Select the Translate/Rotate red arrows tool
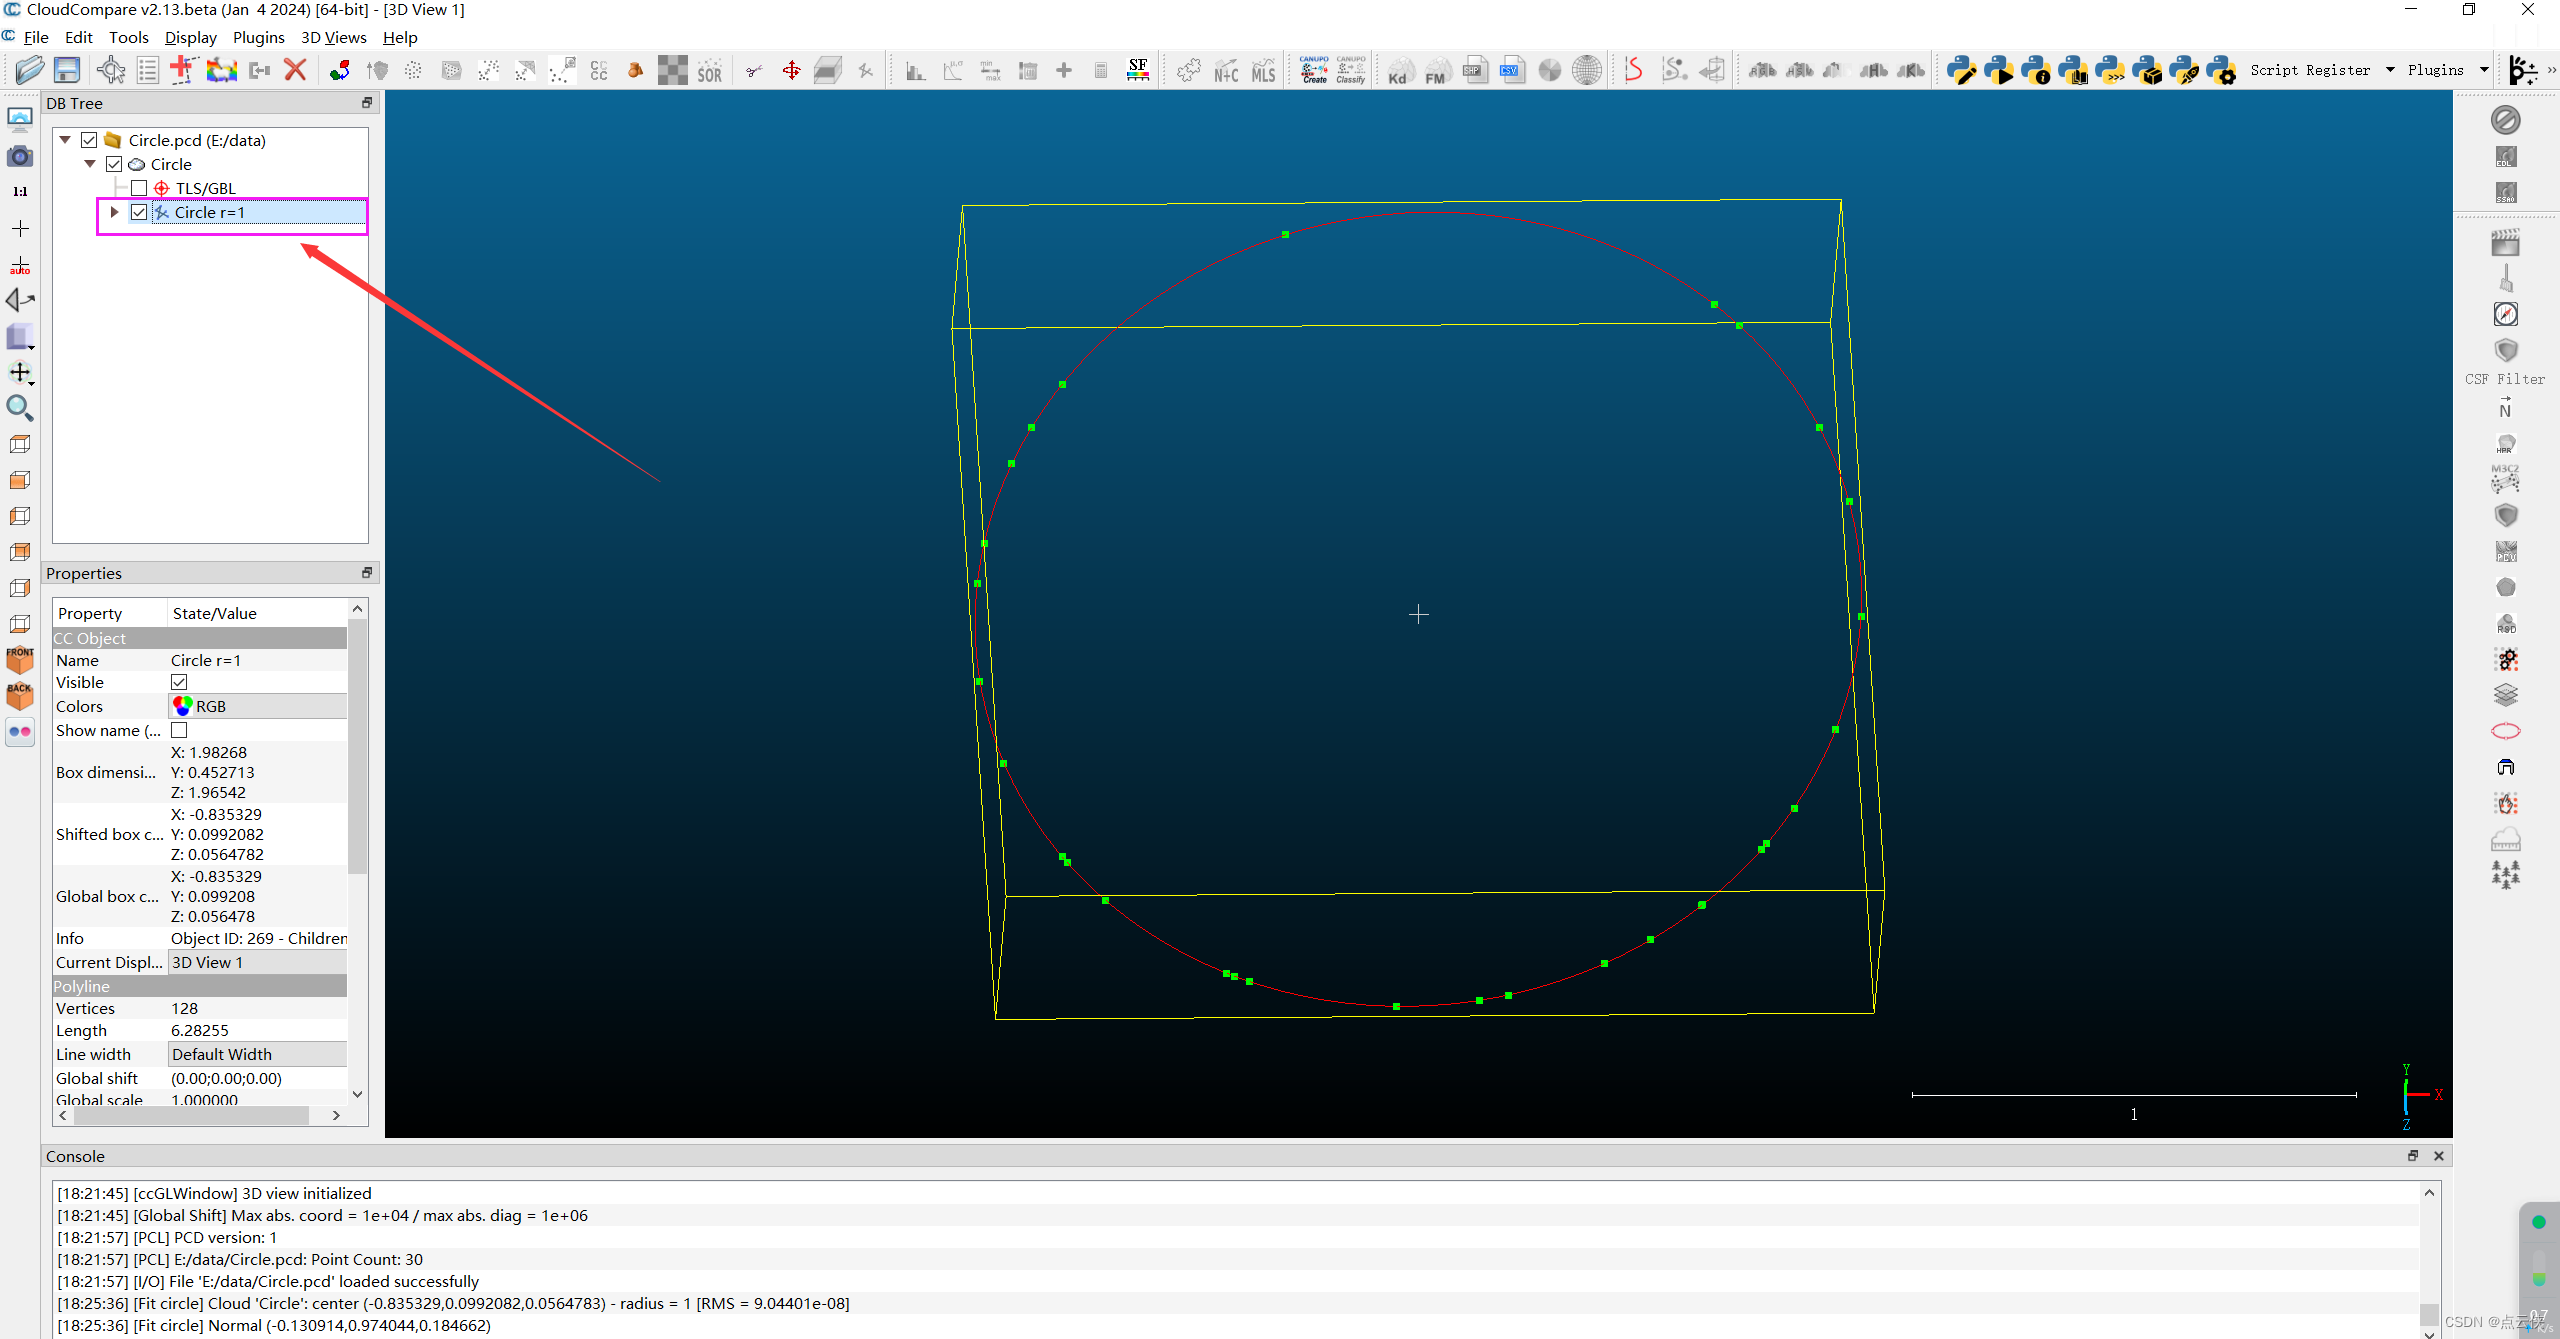2560x1339 pixels. [791, 70]
